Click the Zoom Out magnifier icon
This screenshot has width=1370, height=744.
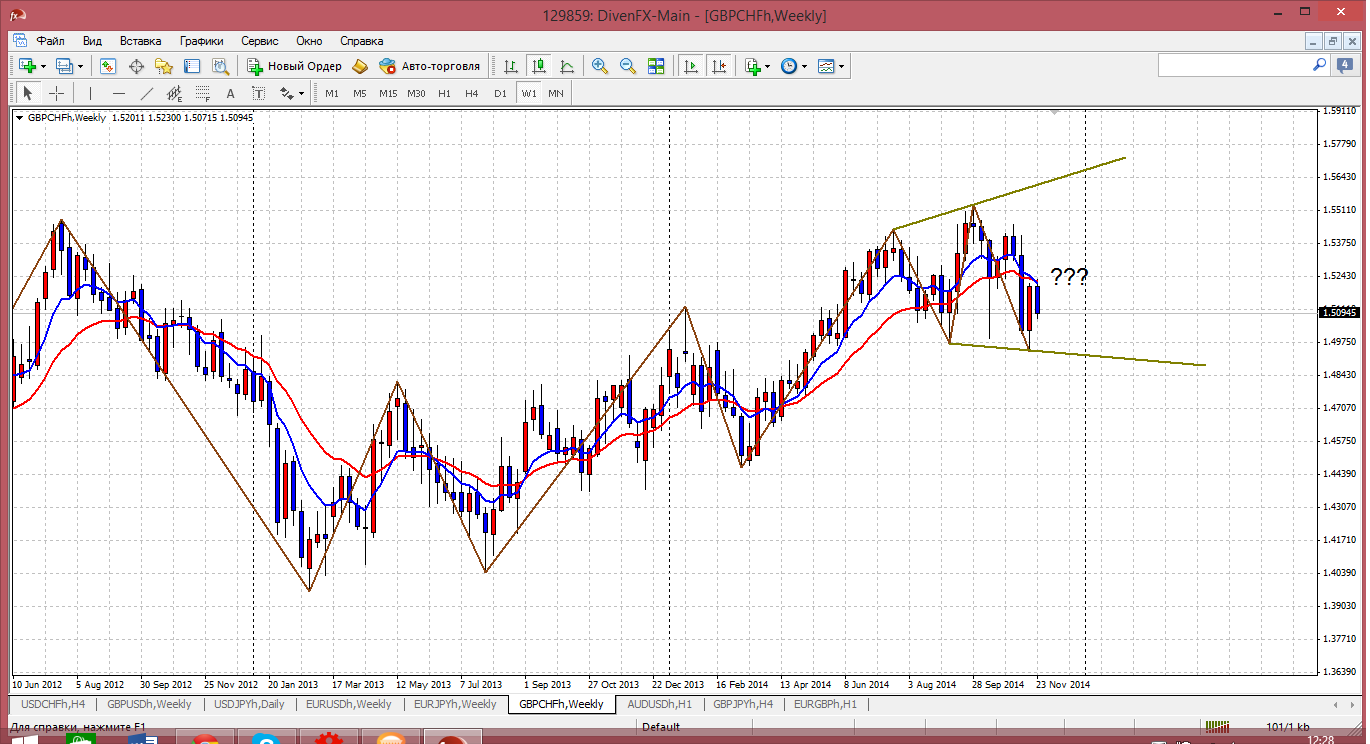point(628,66)
